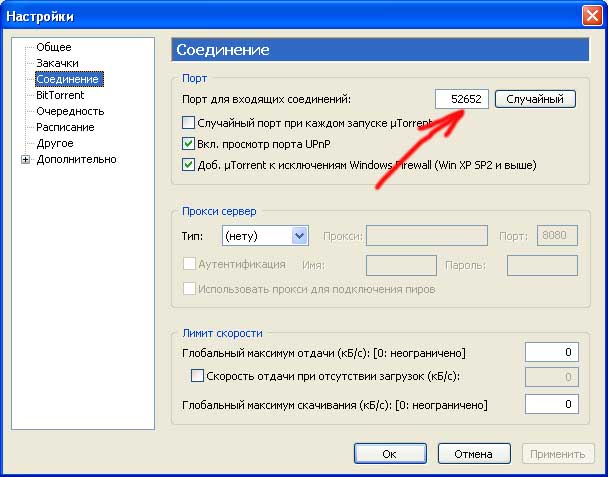The width and height of the screenshot is (608, 477).
Task: Toggle UPnP port mapping checkbox
Action: coord(188,144)
